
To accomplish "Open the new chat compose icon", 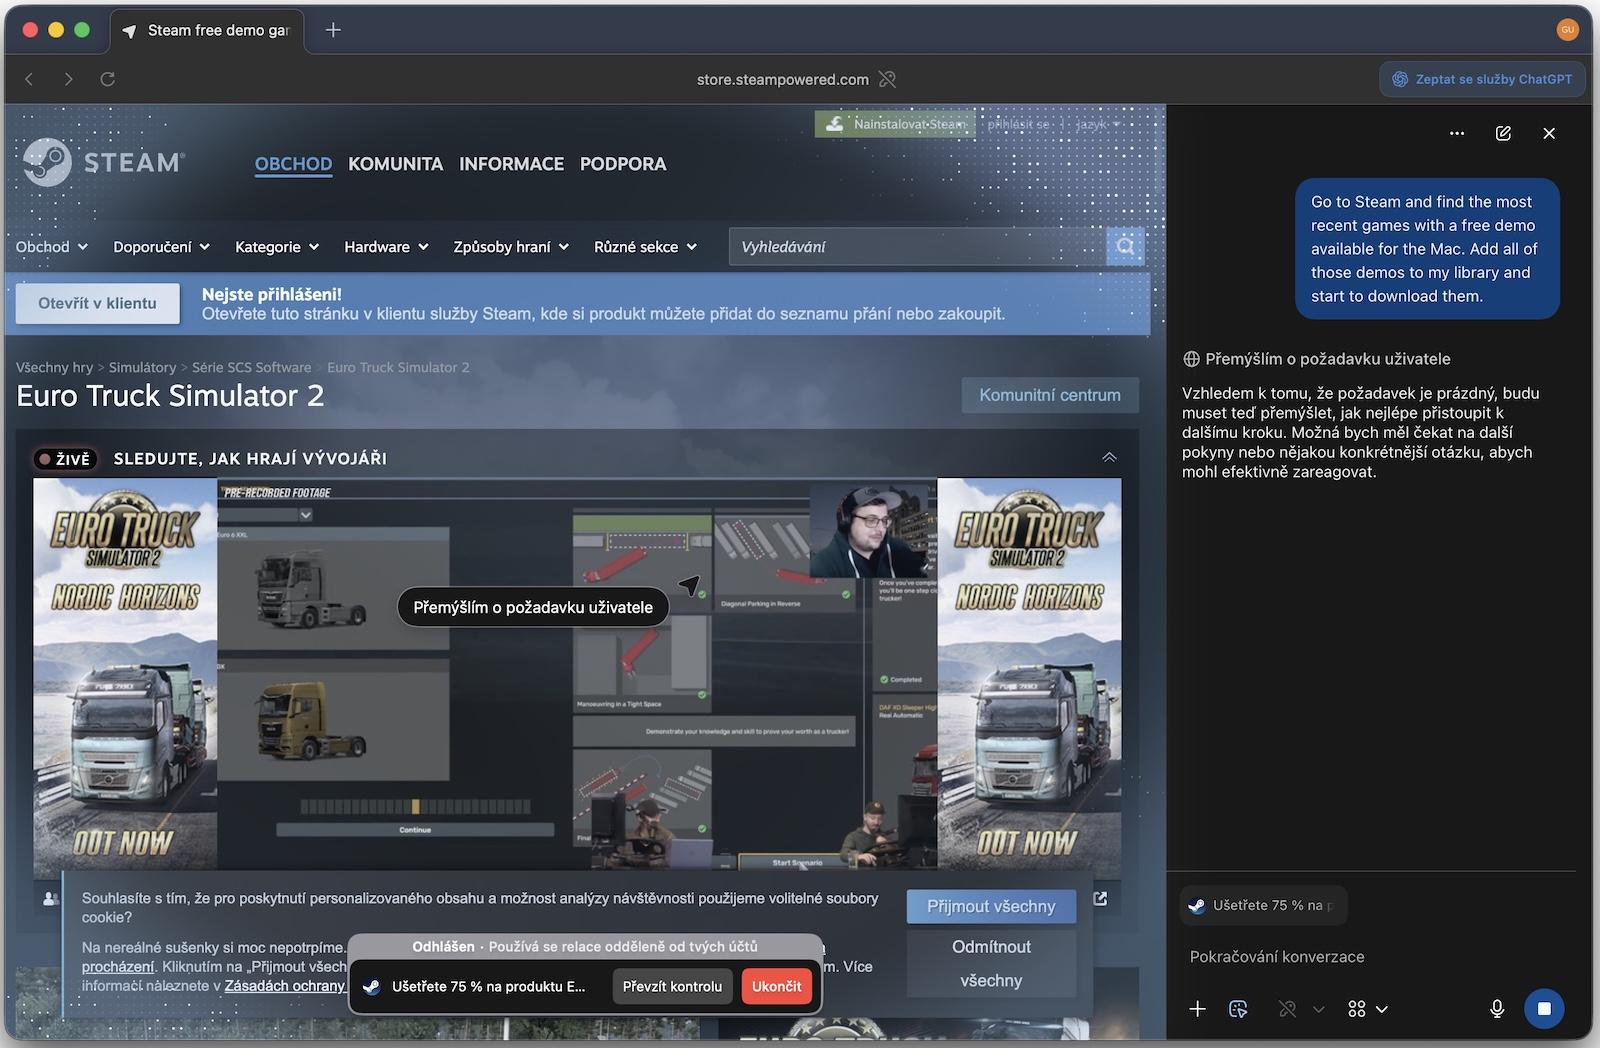I will 1503,133.
